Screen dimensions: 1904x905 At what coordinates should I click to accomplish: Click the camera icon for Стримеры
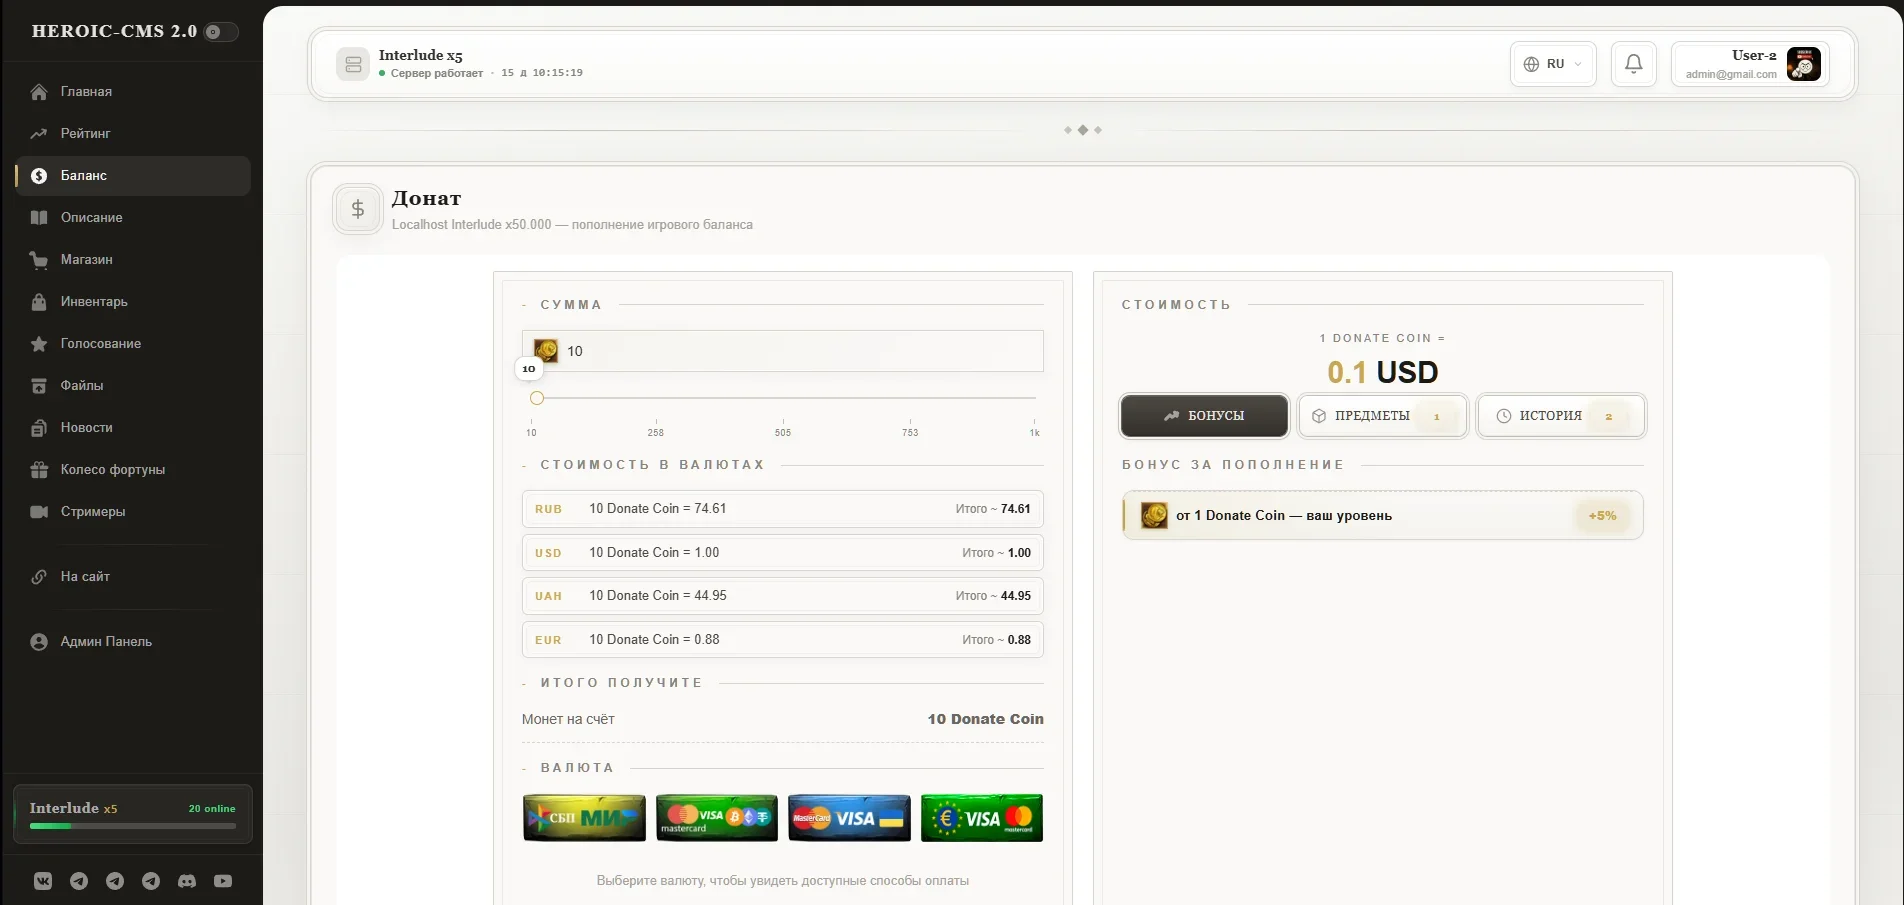(x=39, y=512)
